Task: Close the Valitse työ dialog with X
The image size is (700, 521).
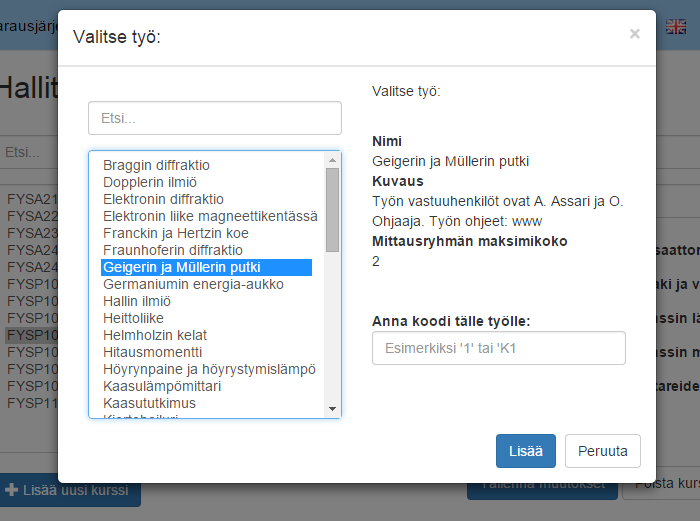Action: (634, 34)
